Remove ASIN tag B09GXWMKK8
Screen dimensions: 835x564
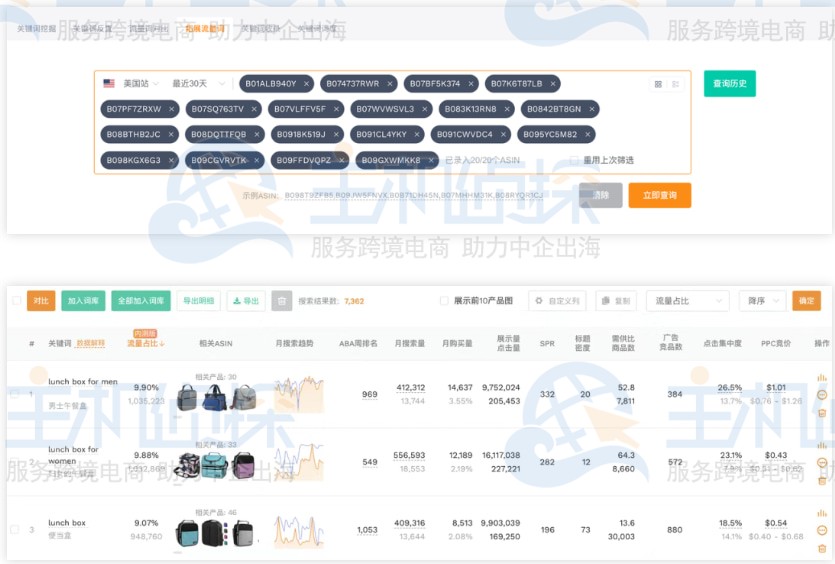(x=431, y=160)
